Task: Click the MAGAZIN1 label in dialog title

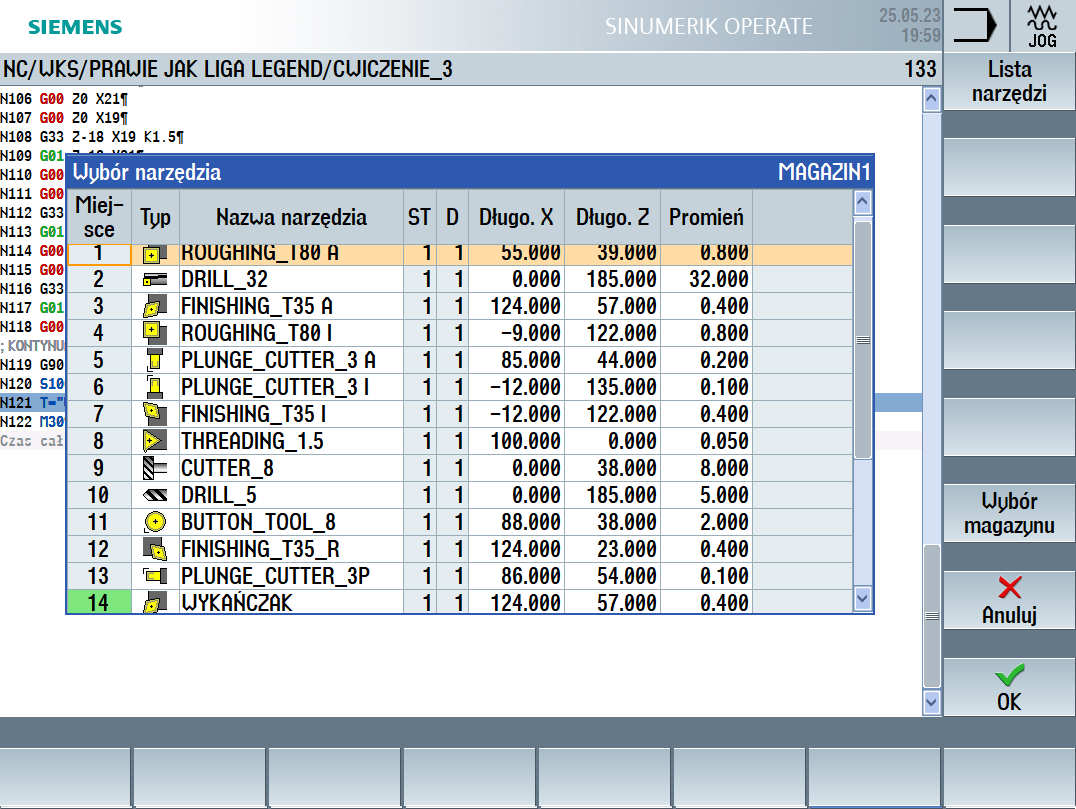Action: pos(823,172)
